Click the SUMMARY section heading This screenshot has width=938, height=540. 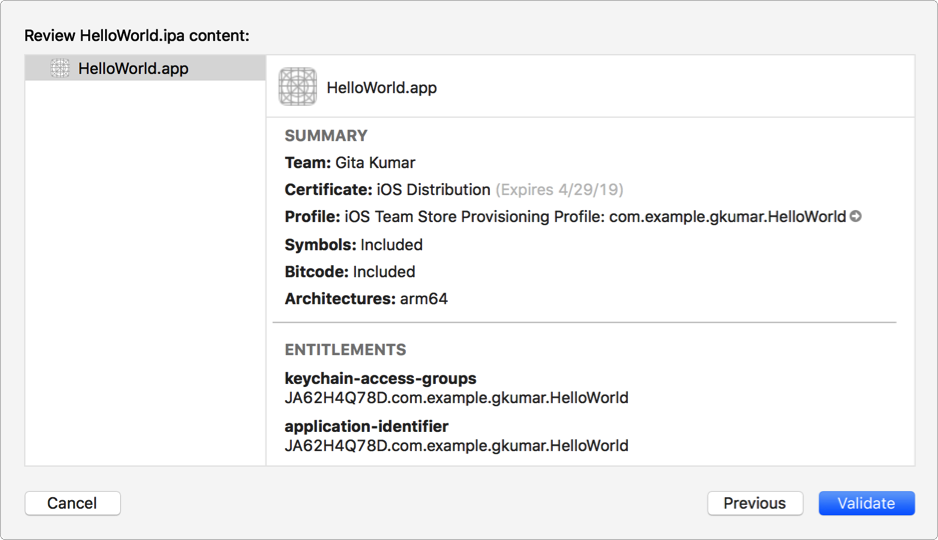[326, 136]
